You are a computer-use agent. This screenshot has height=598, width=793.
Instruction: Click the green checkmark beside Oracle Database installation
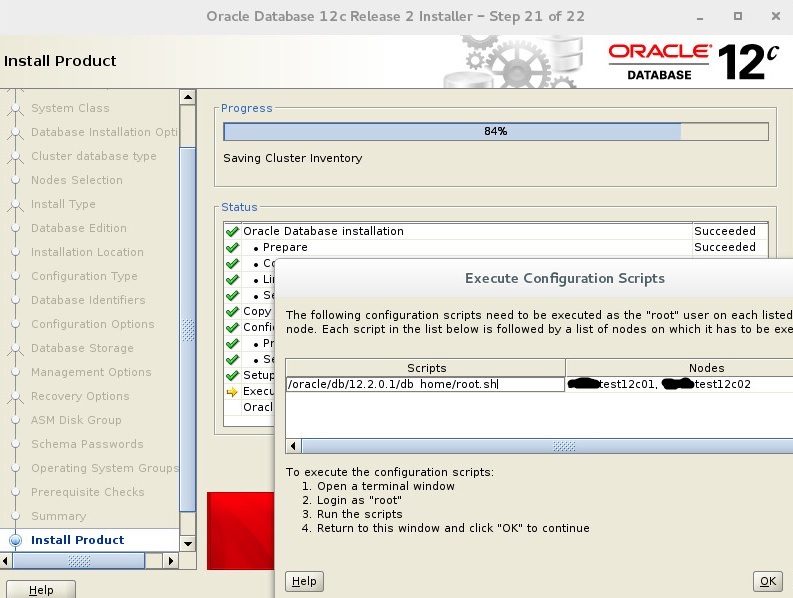pyautogui.click(x=232, y=232)
